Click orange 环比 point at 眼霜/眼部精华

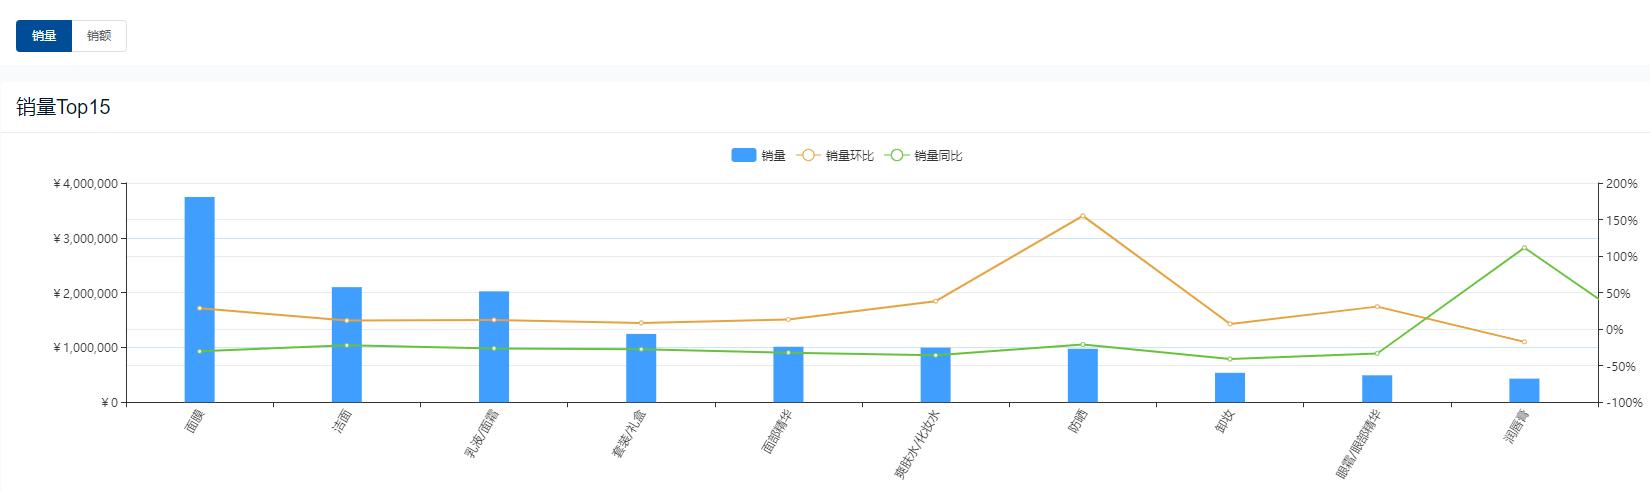click(1377, 307)
